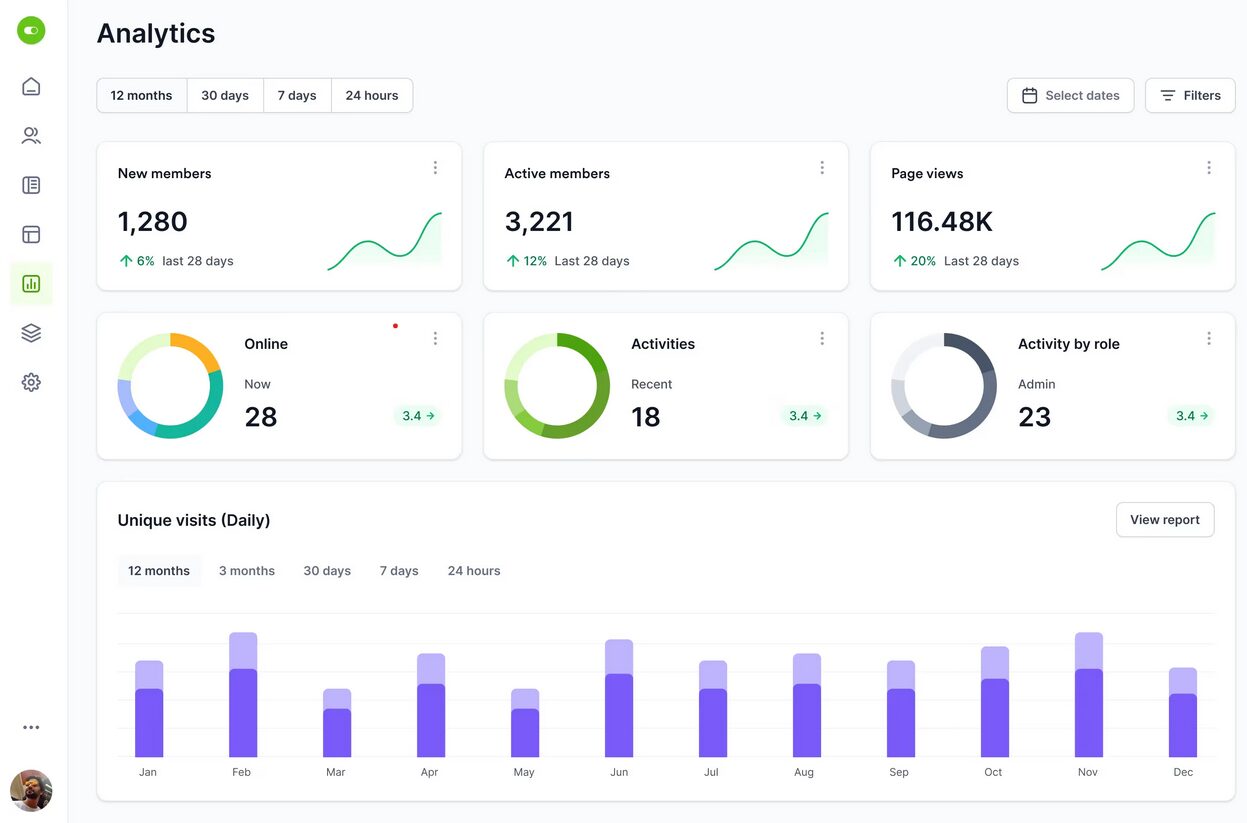Image resolution: width=1247 pixels, height=823 pixels.
Task: Open Settings via the gear icon
Action: coord(30,381)
